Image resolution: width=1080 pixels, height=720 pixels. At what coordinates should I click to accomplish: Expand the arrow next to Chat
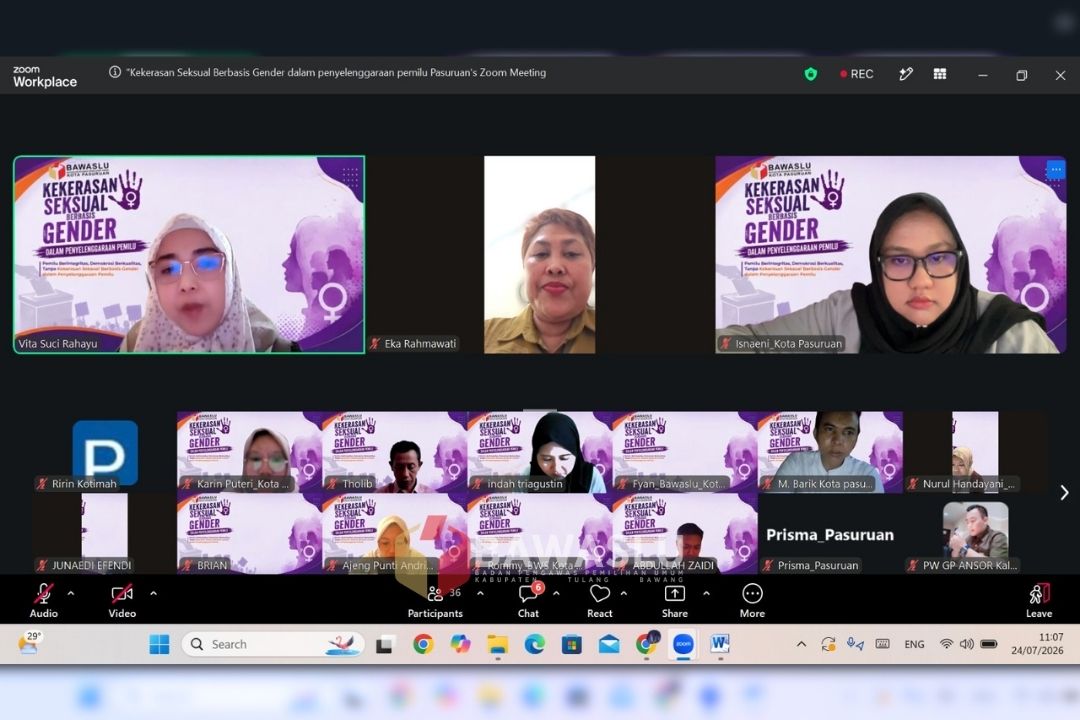pyautogui.click(x=556, y=593)
